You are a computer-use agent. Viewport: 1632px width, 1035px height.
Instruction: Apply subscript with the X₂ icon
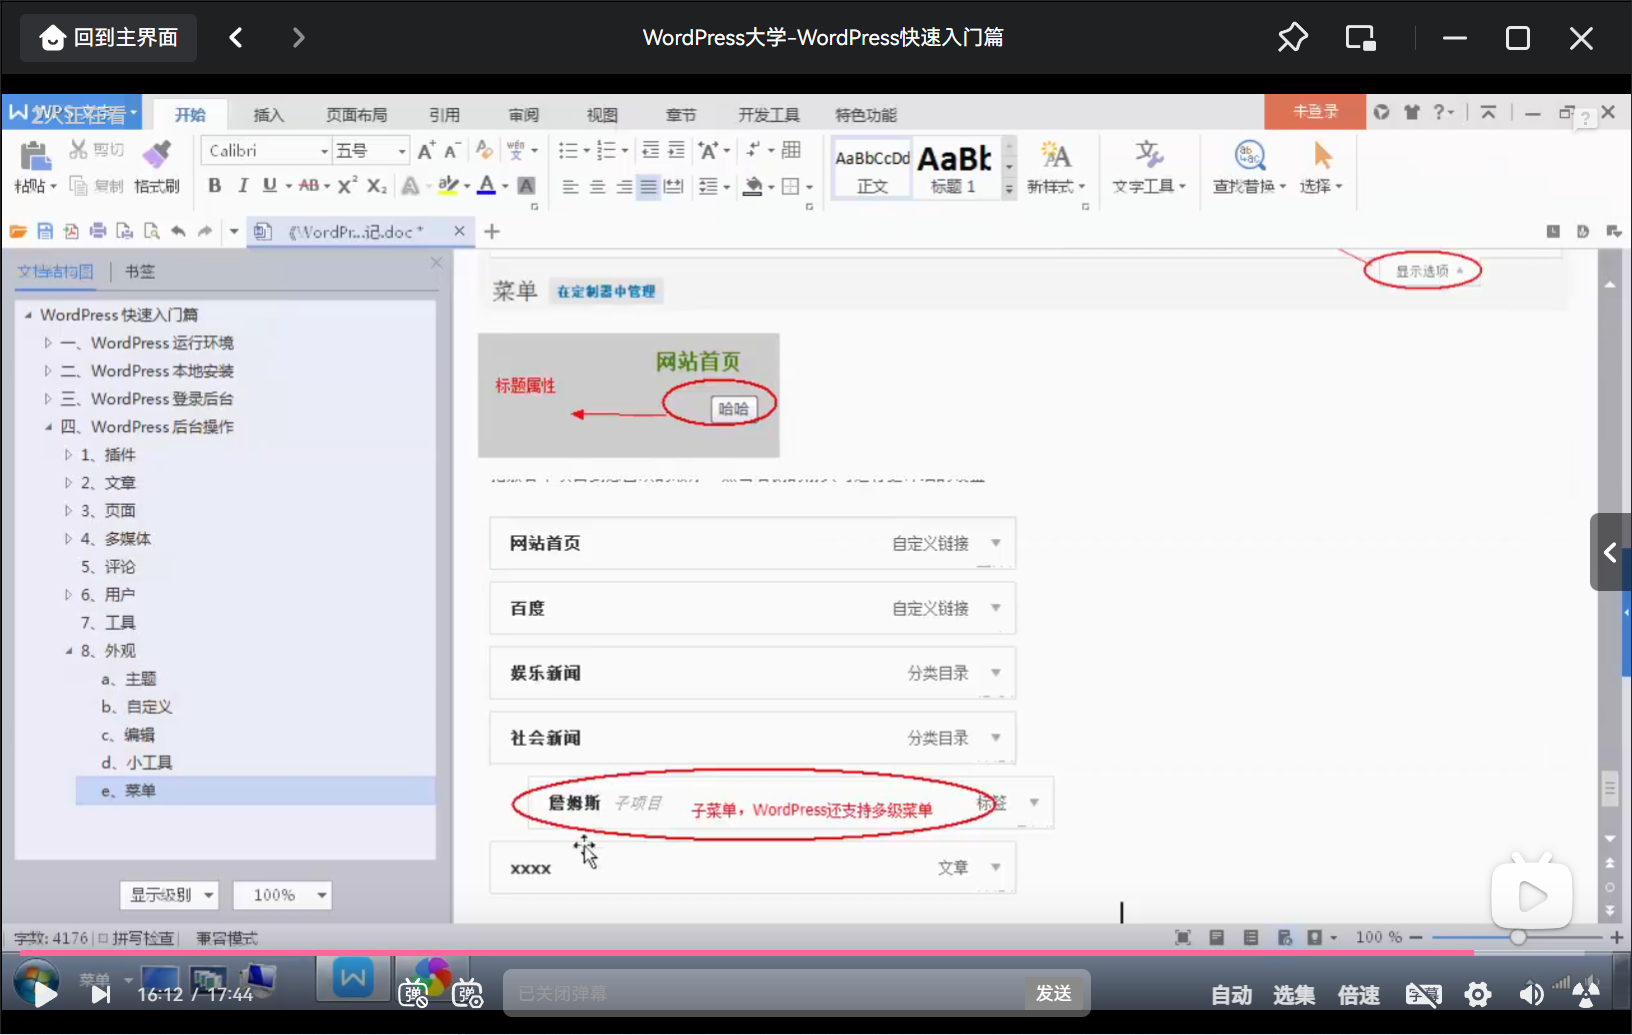tap(376, 186)
